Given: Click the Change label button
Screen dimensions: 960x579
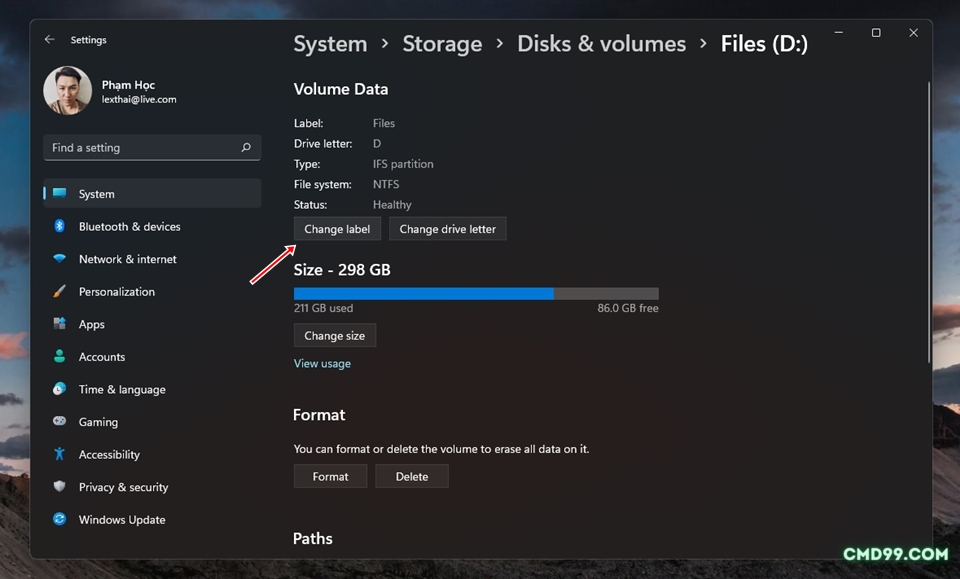Looking at the screenshot, I should pos(337,229).
